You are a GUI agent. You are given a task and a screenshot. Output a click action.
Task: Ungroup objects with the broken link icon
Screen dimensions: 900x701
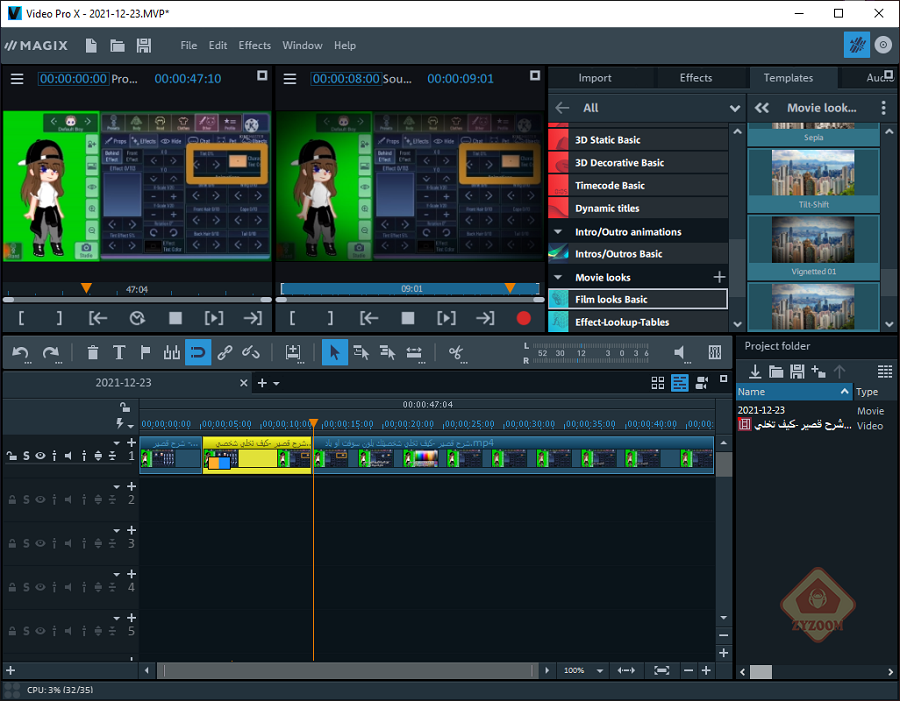tap(251, 353)
